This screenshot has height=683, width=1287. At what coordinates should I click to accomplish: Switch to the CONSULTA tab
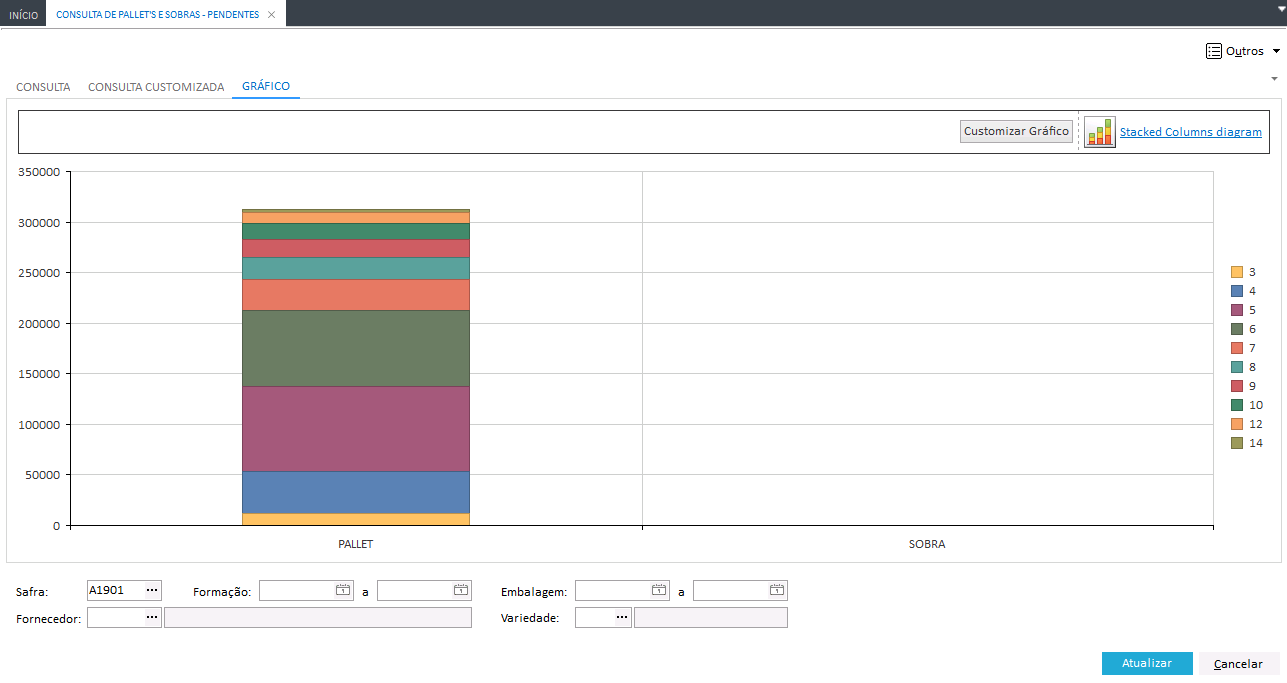click(43, 87)
